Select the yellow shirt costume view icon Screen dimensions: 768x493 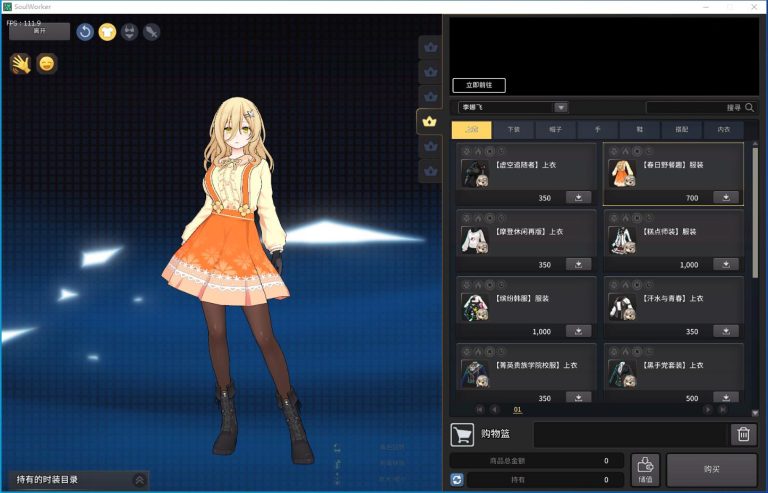[107, 32]
